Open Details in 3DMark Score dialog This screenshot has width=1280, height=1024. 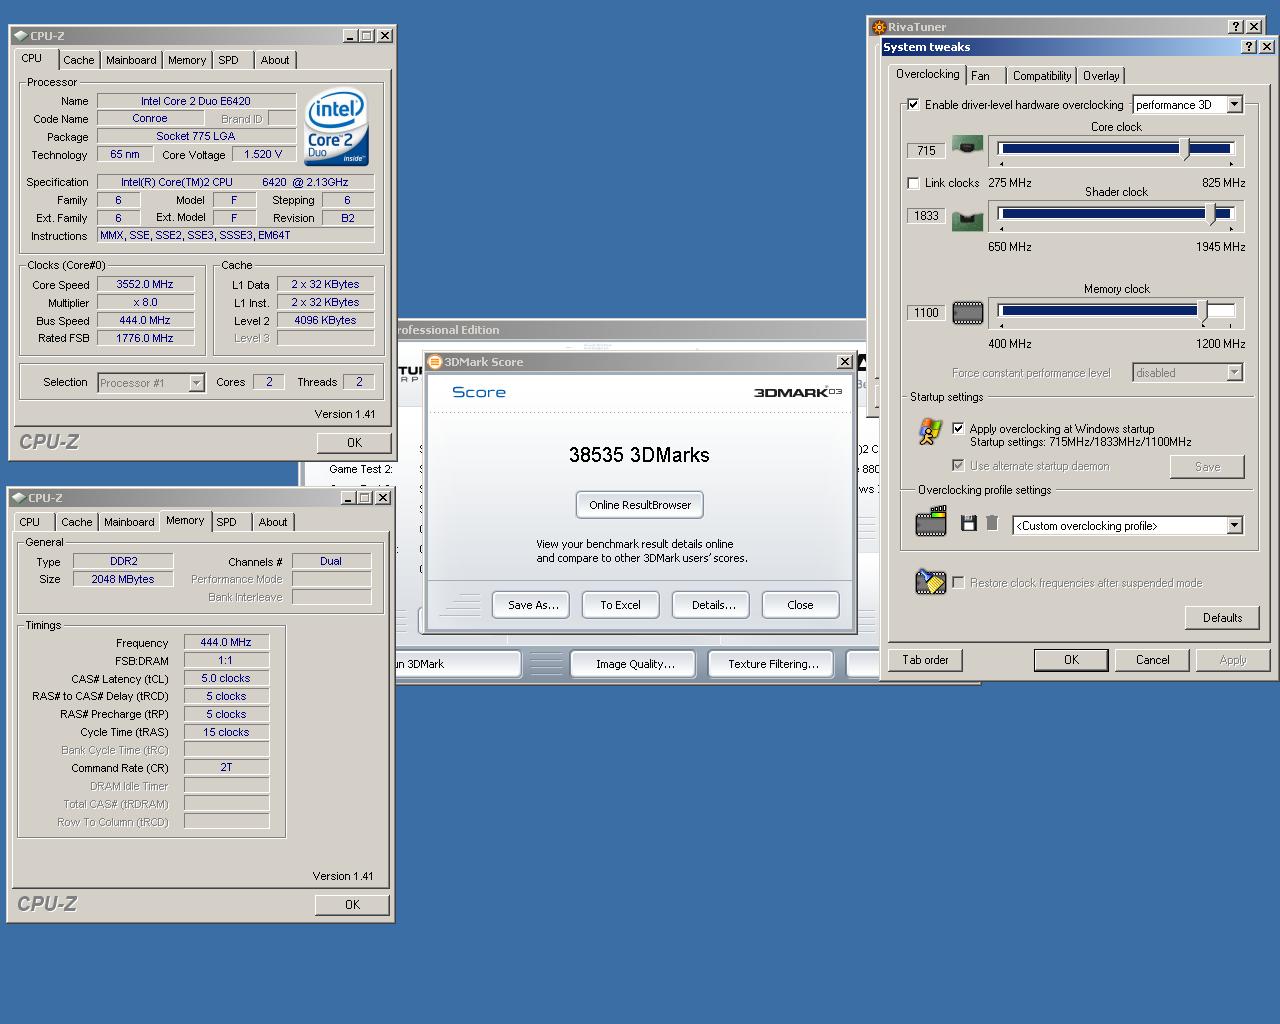click(x=713, y=605)
